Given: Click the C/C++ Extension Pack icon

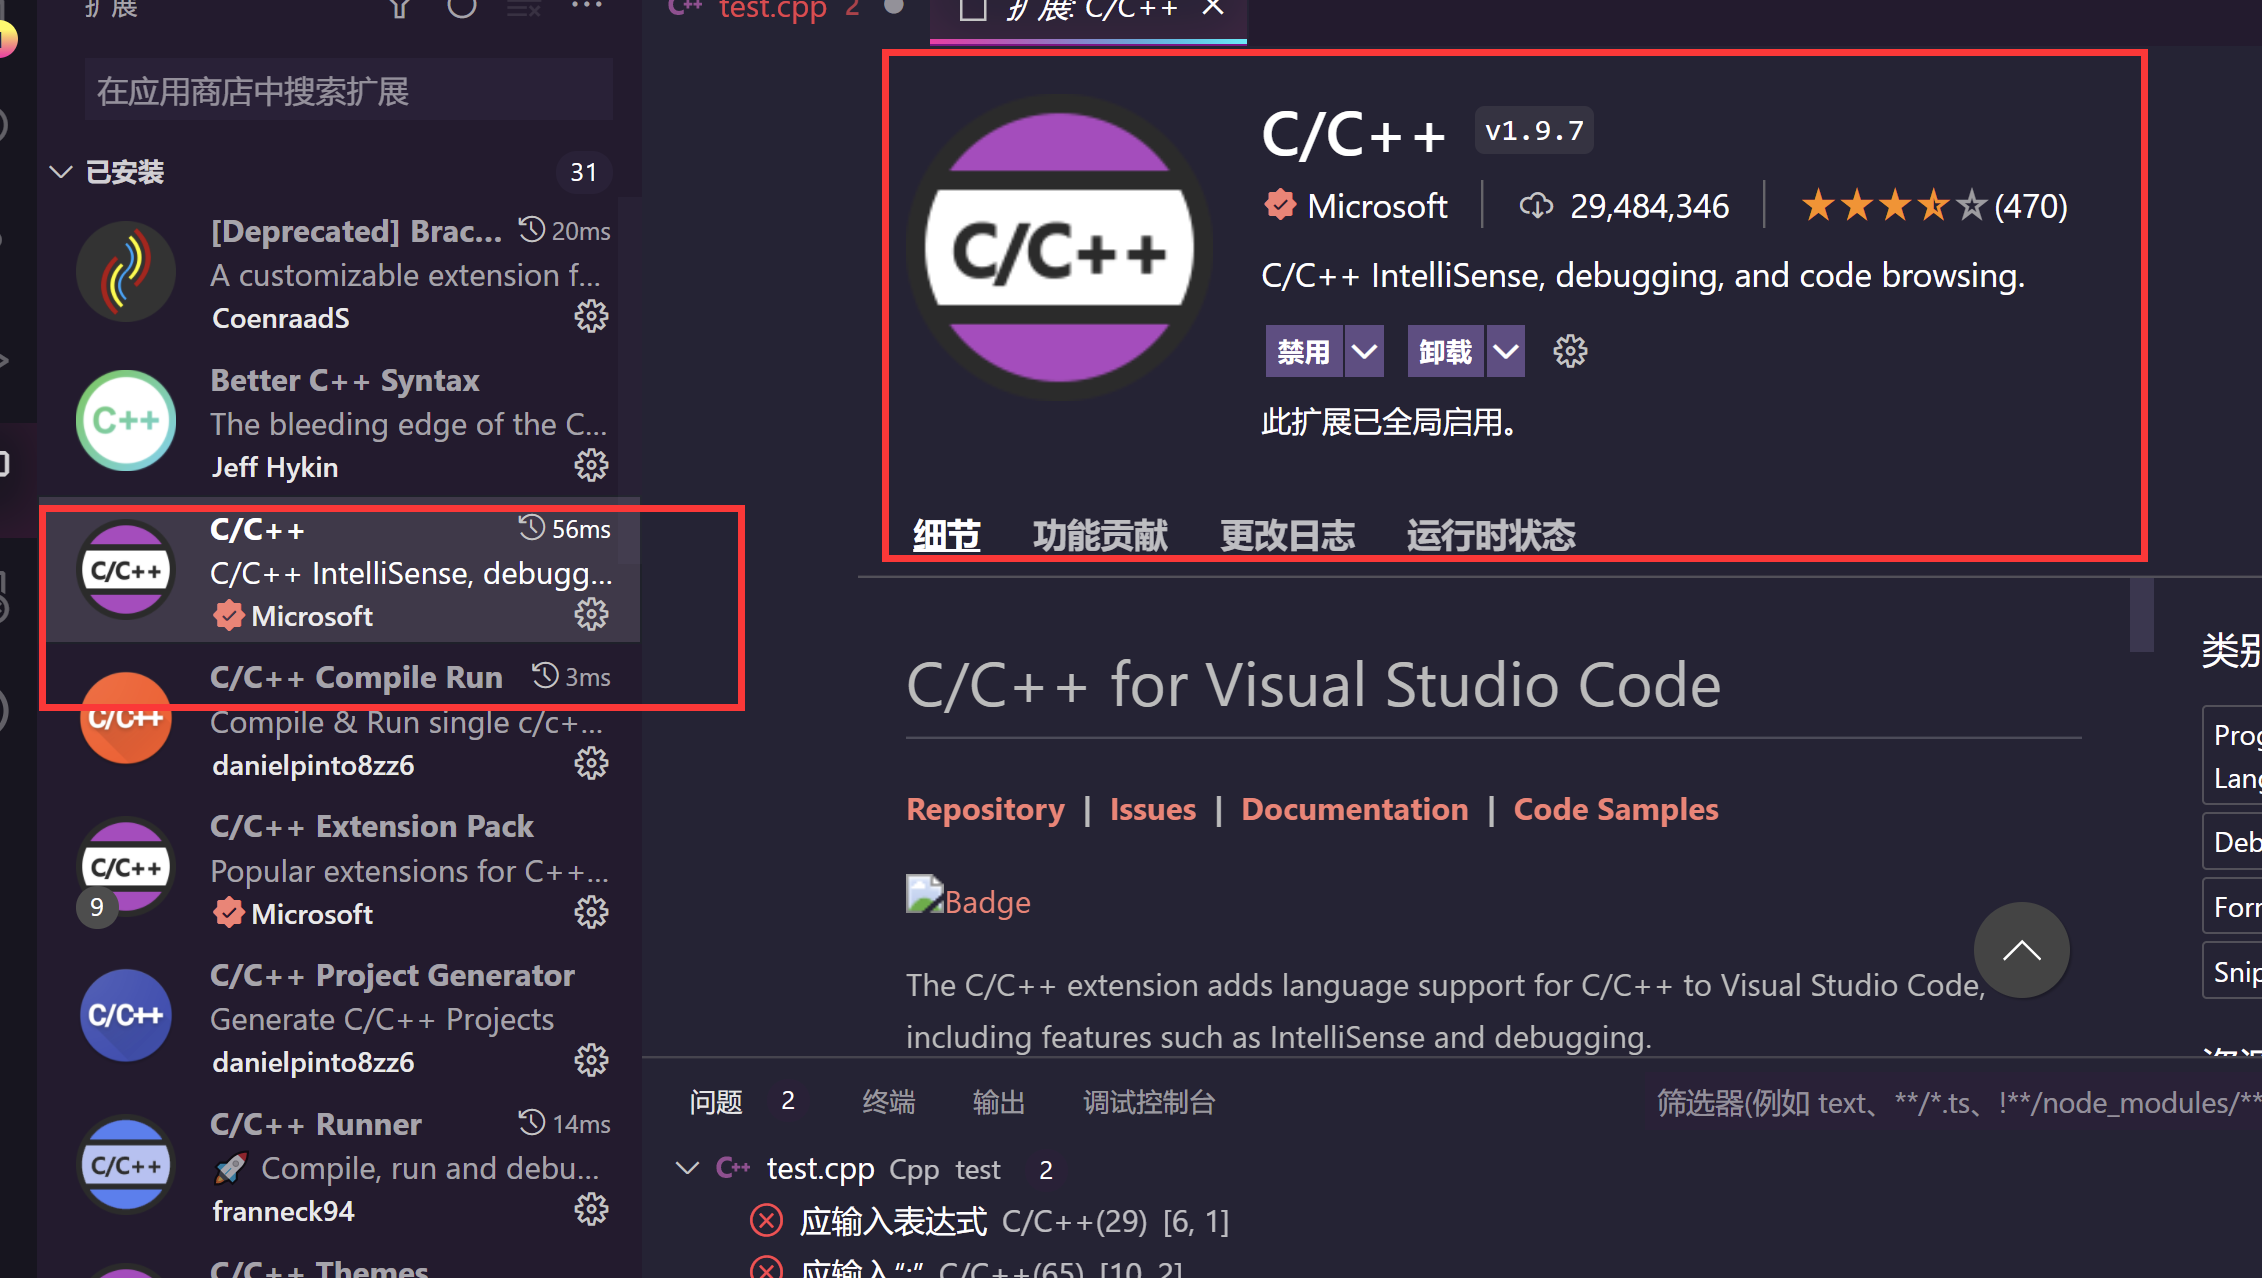Looking at the screenshot, I should [x=126, y=867].
